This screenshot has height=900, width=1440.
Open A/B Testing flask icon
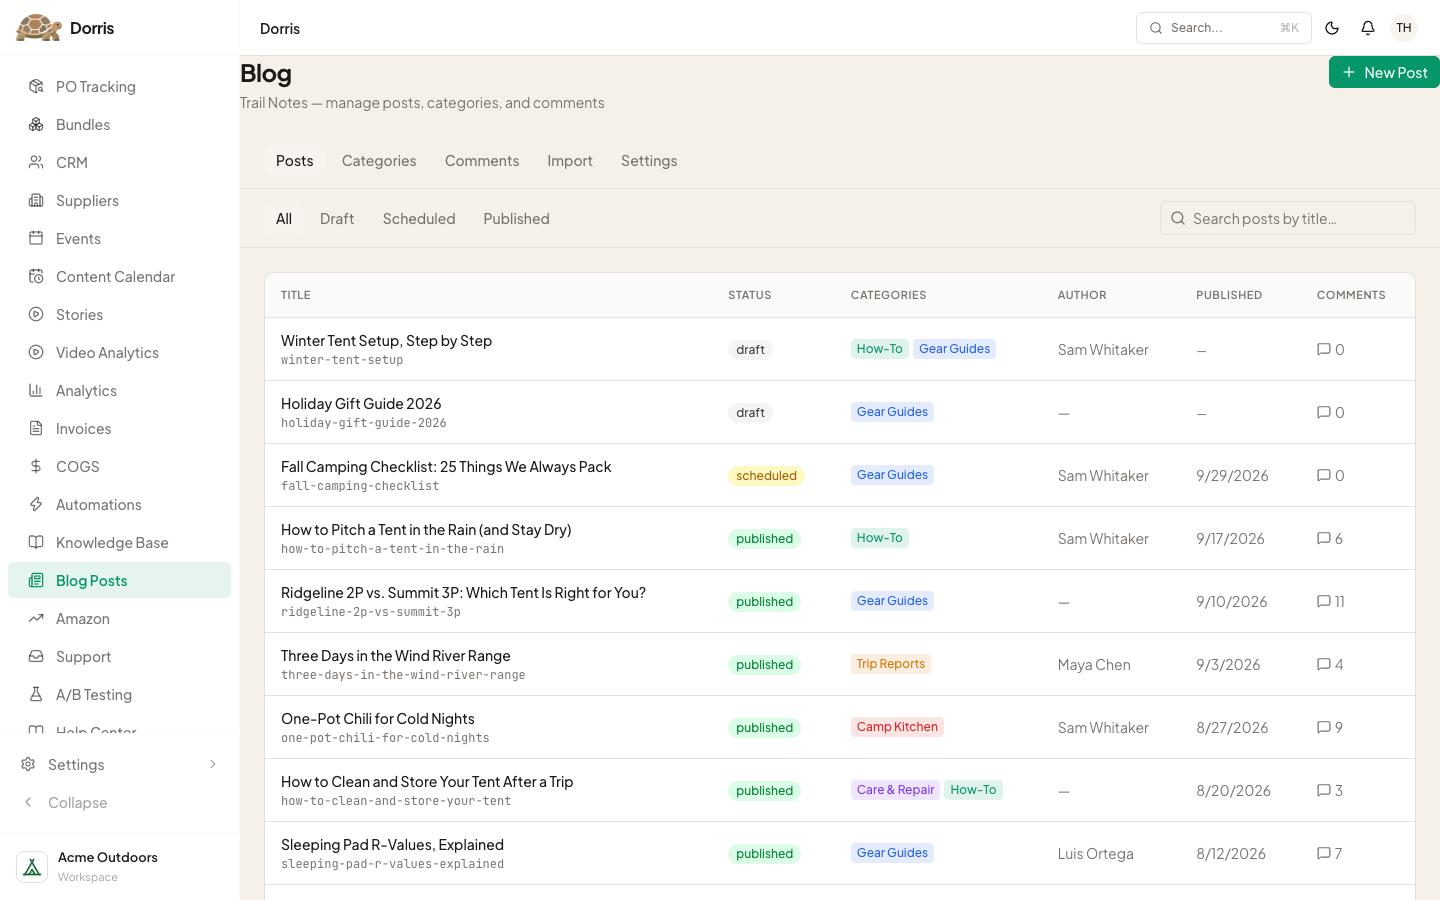click(x=36, y=694)
